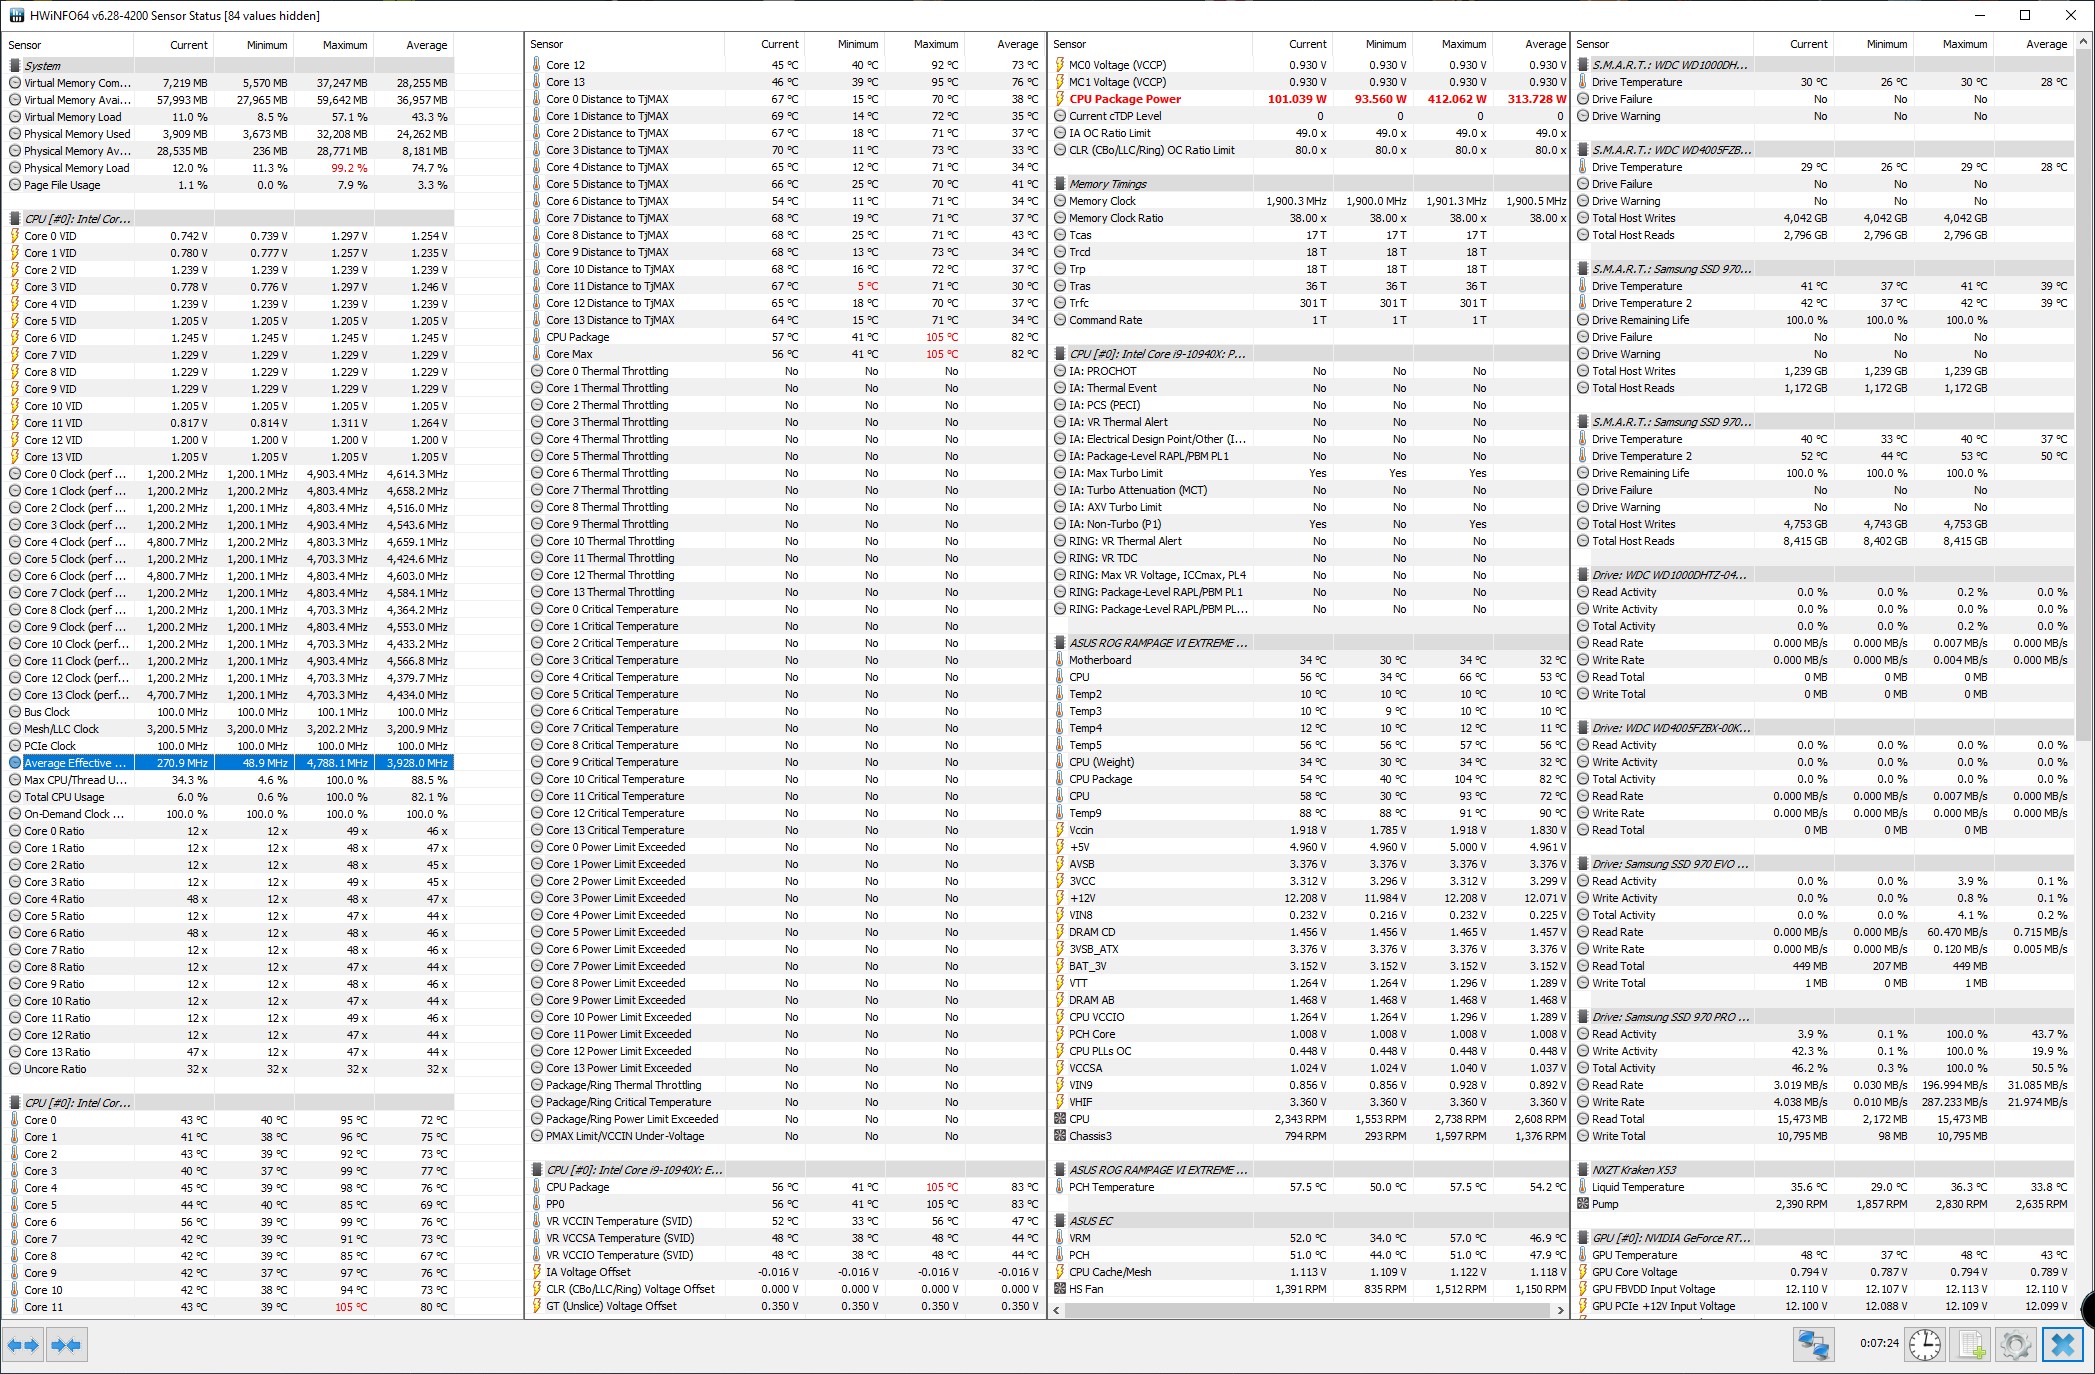This screenshot has height=1374, width=2095.
Task: Click the expand columns arrows button
Action: [23, 1345]
